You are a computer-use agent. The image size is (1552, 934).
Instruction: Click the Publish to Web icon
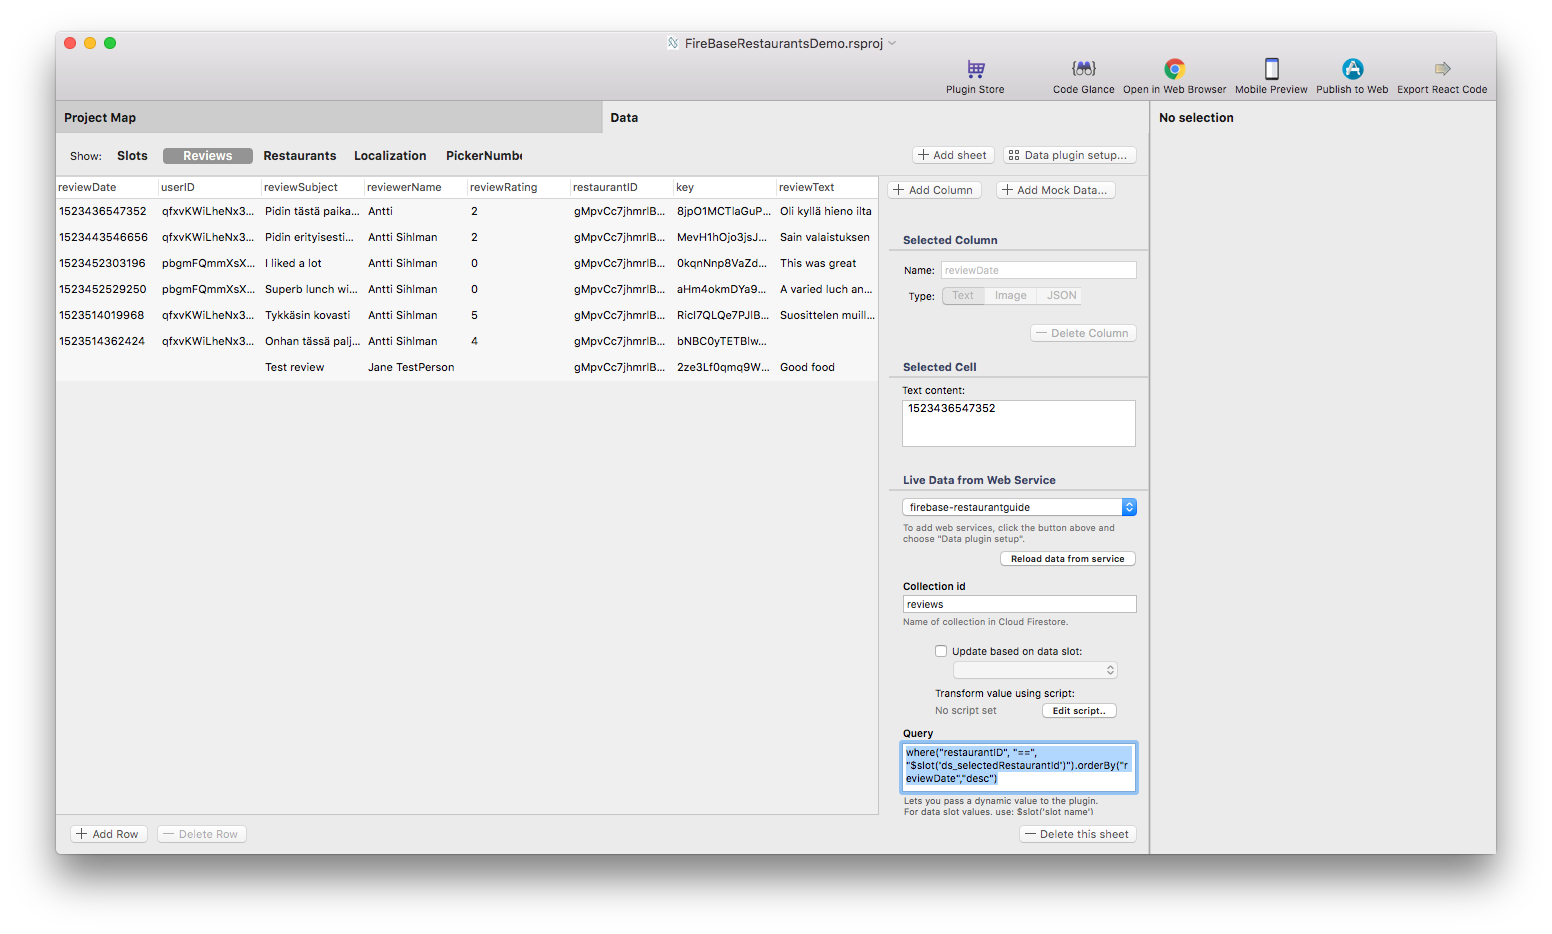1352,69
